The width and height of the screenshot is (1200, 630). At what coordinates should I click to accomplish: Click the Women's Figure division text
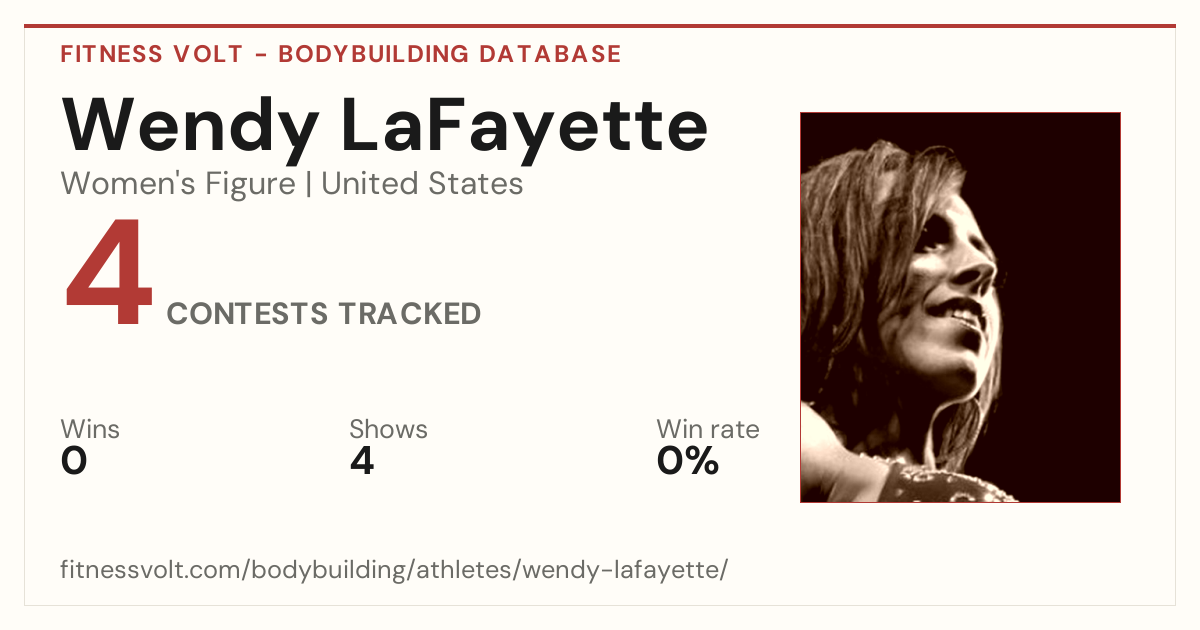click(x=178, y=184)
